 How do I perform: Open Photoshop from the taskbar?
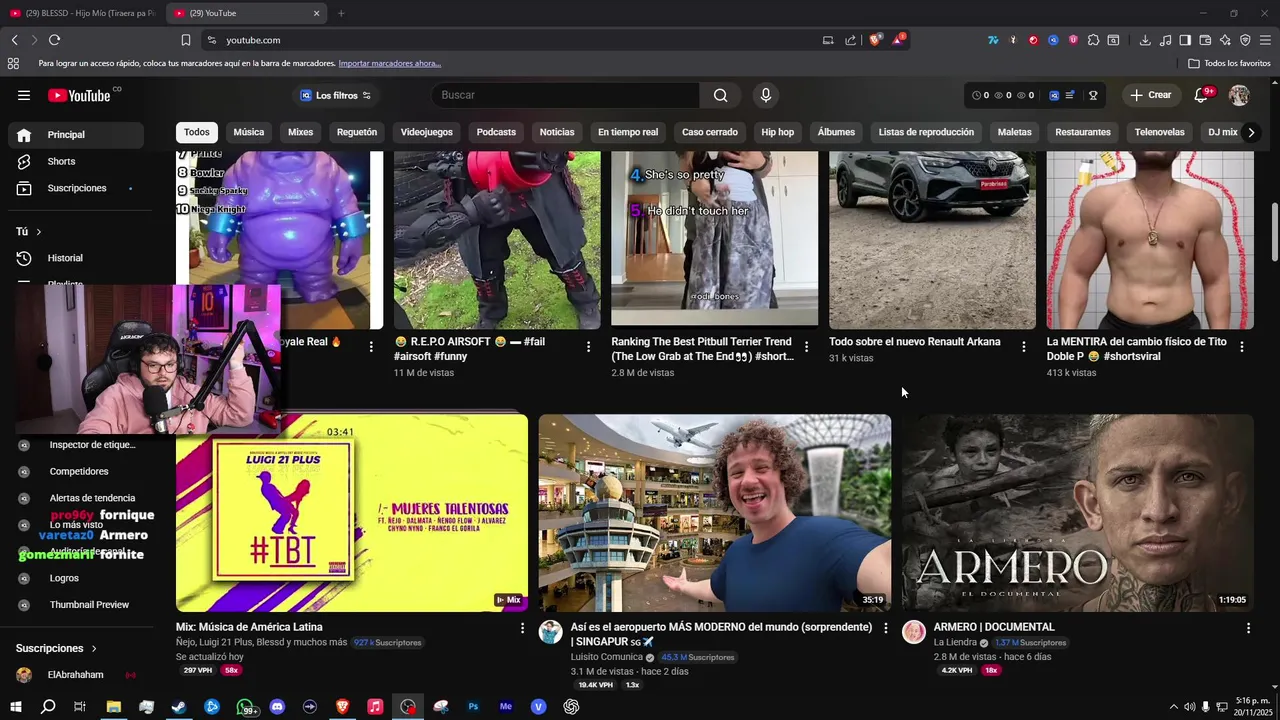pos(473,706)
